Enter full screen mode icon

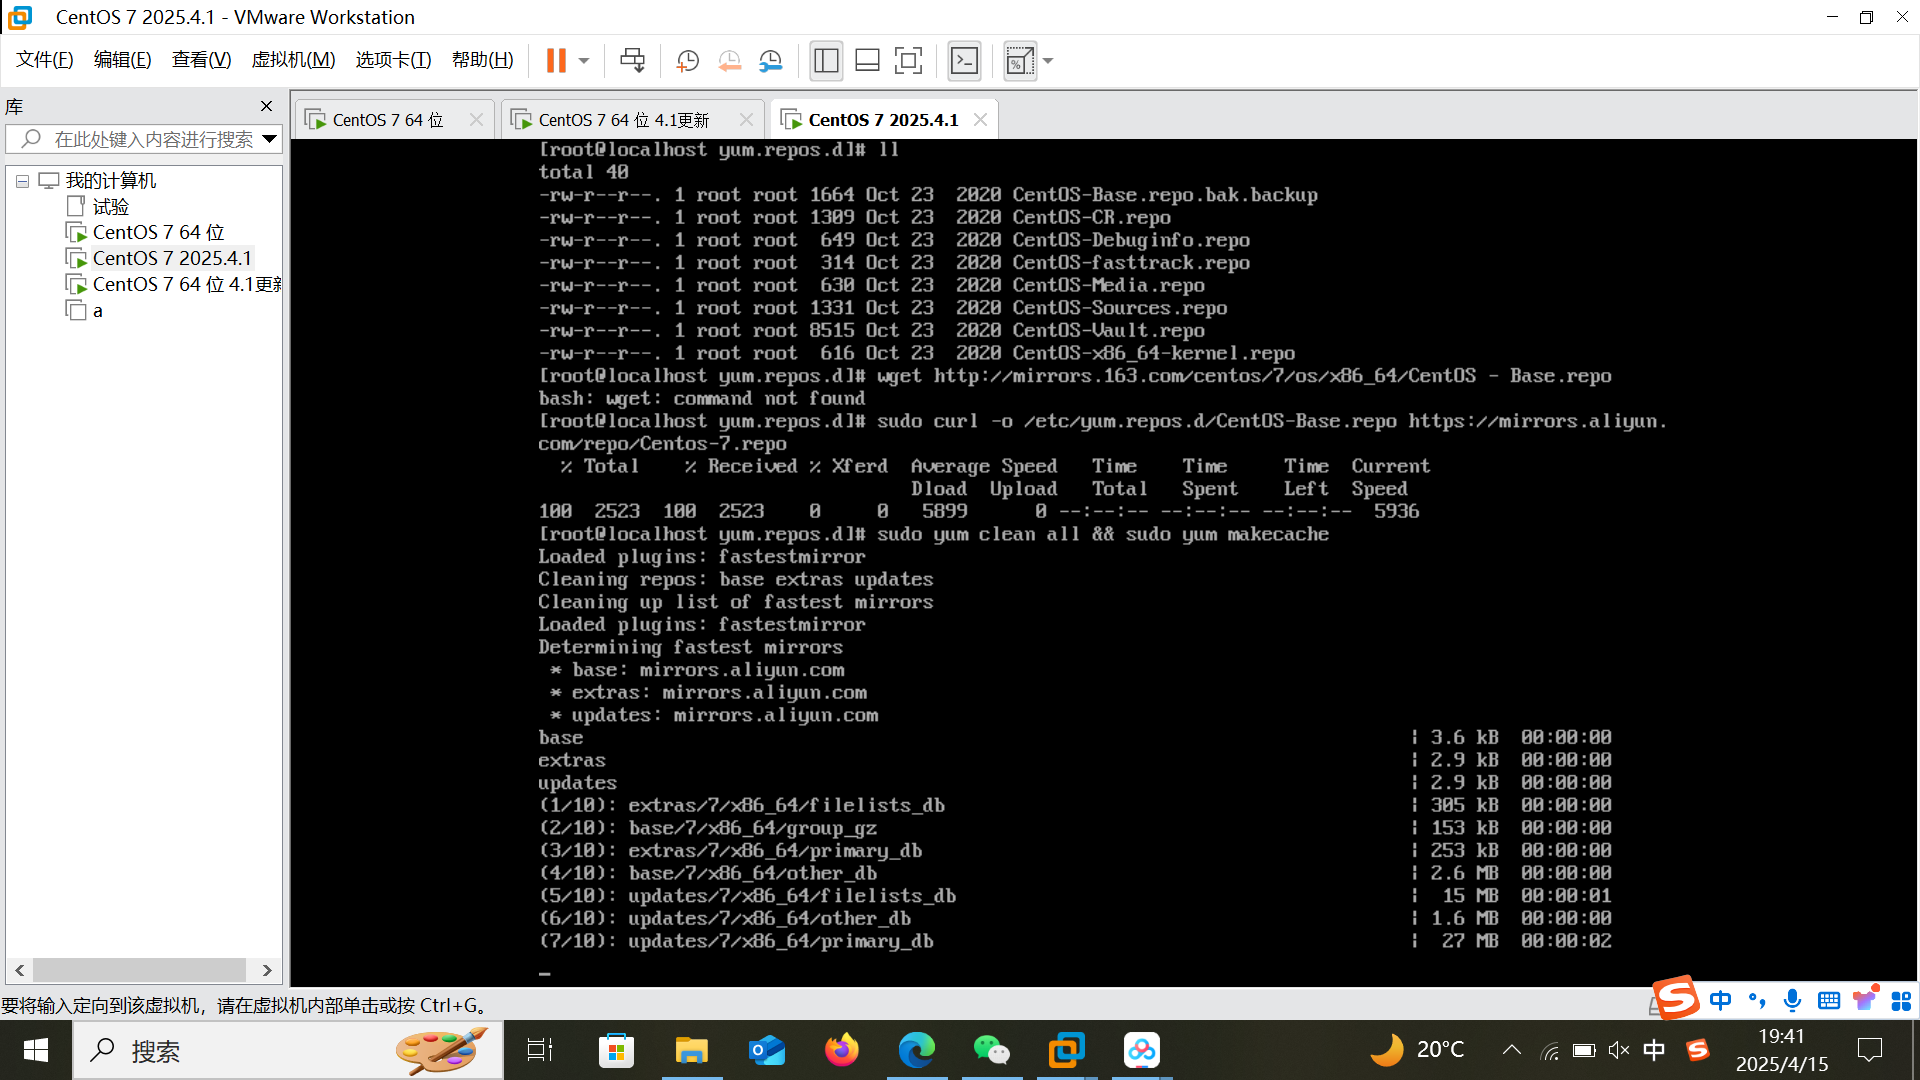tap(908, 61)
